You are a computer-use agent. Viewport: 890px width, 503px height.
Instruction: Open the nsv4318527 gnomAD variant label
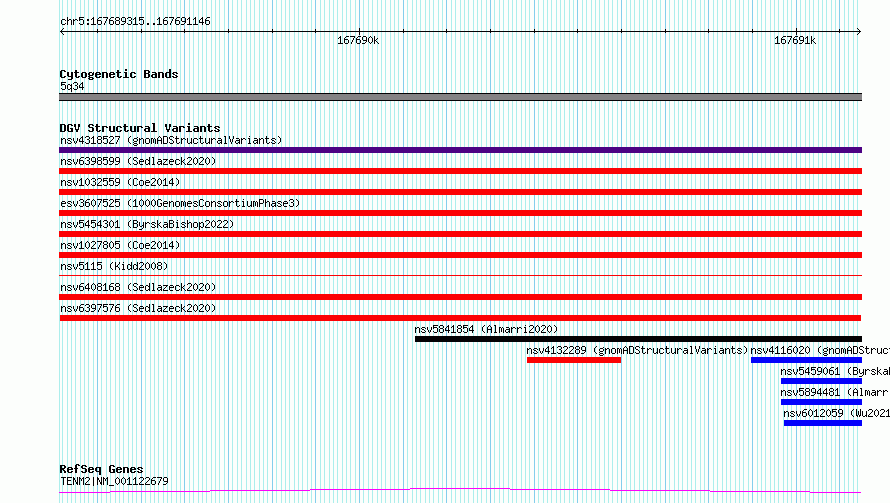171,140
